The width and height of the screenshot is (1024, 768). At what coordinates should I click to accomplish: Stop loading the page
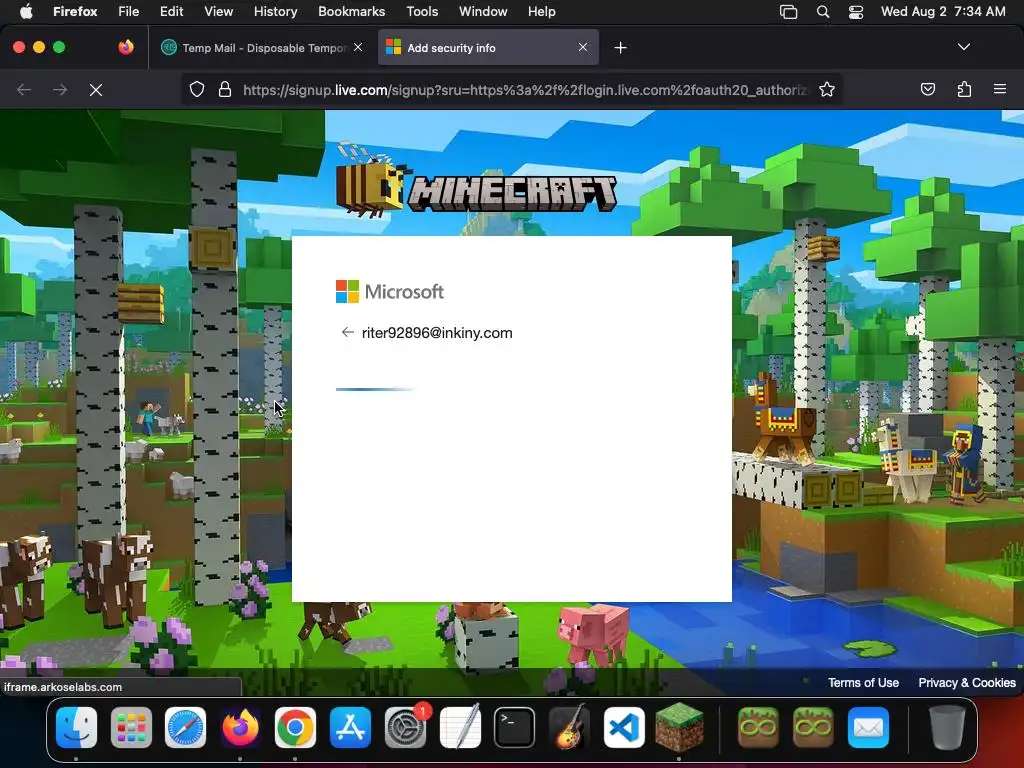[x=95, y=89]
